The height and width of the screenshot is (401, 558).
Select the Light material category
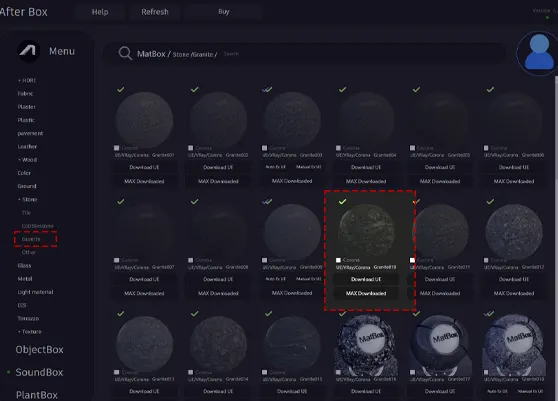pyautogui.click(x=35, y=292)
